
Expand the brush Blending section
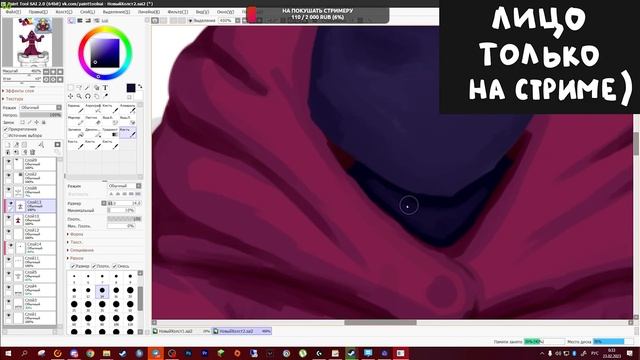click(80, 250)
